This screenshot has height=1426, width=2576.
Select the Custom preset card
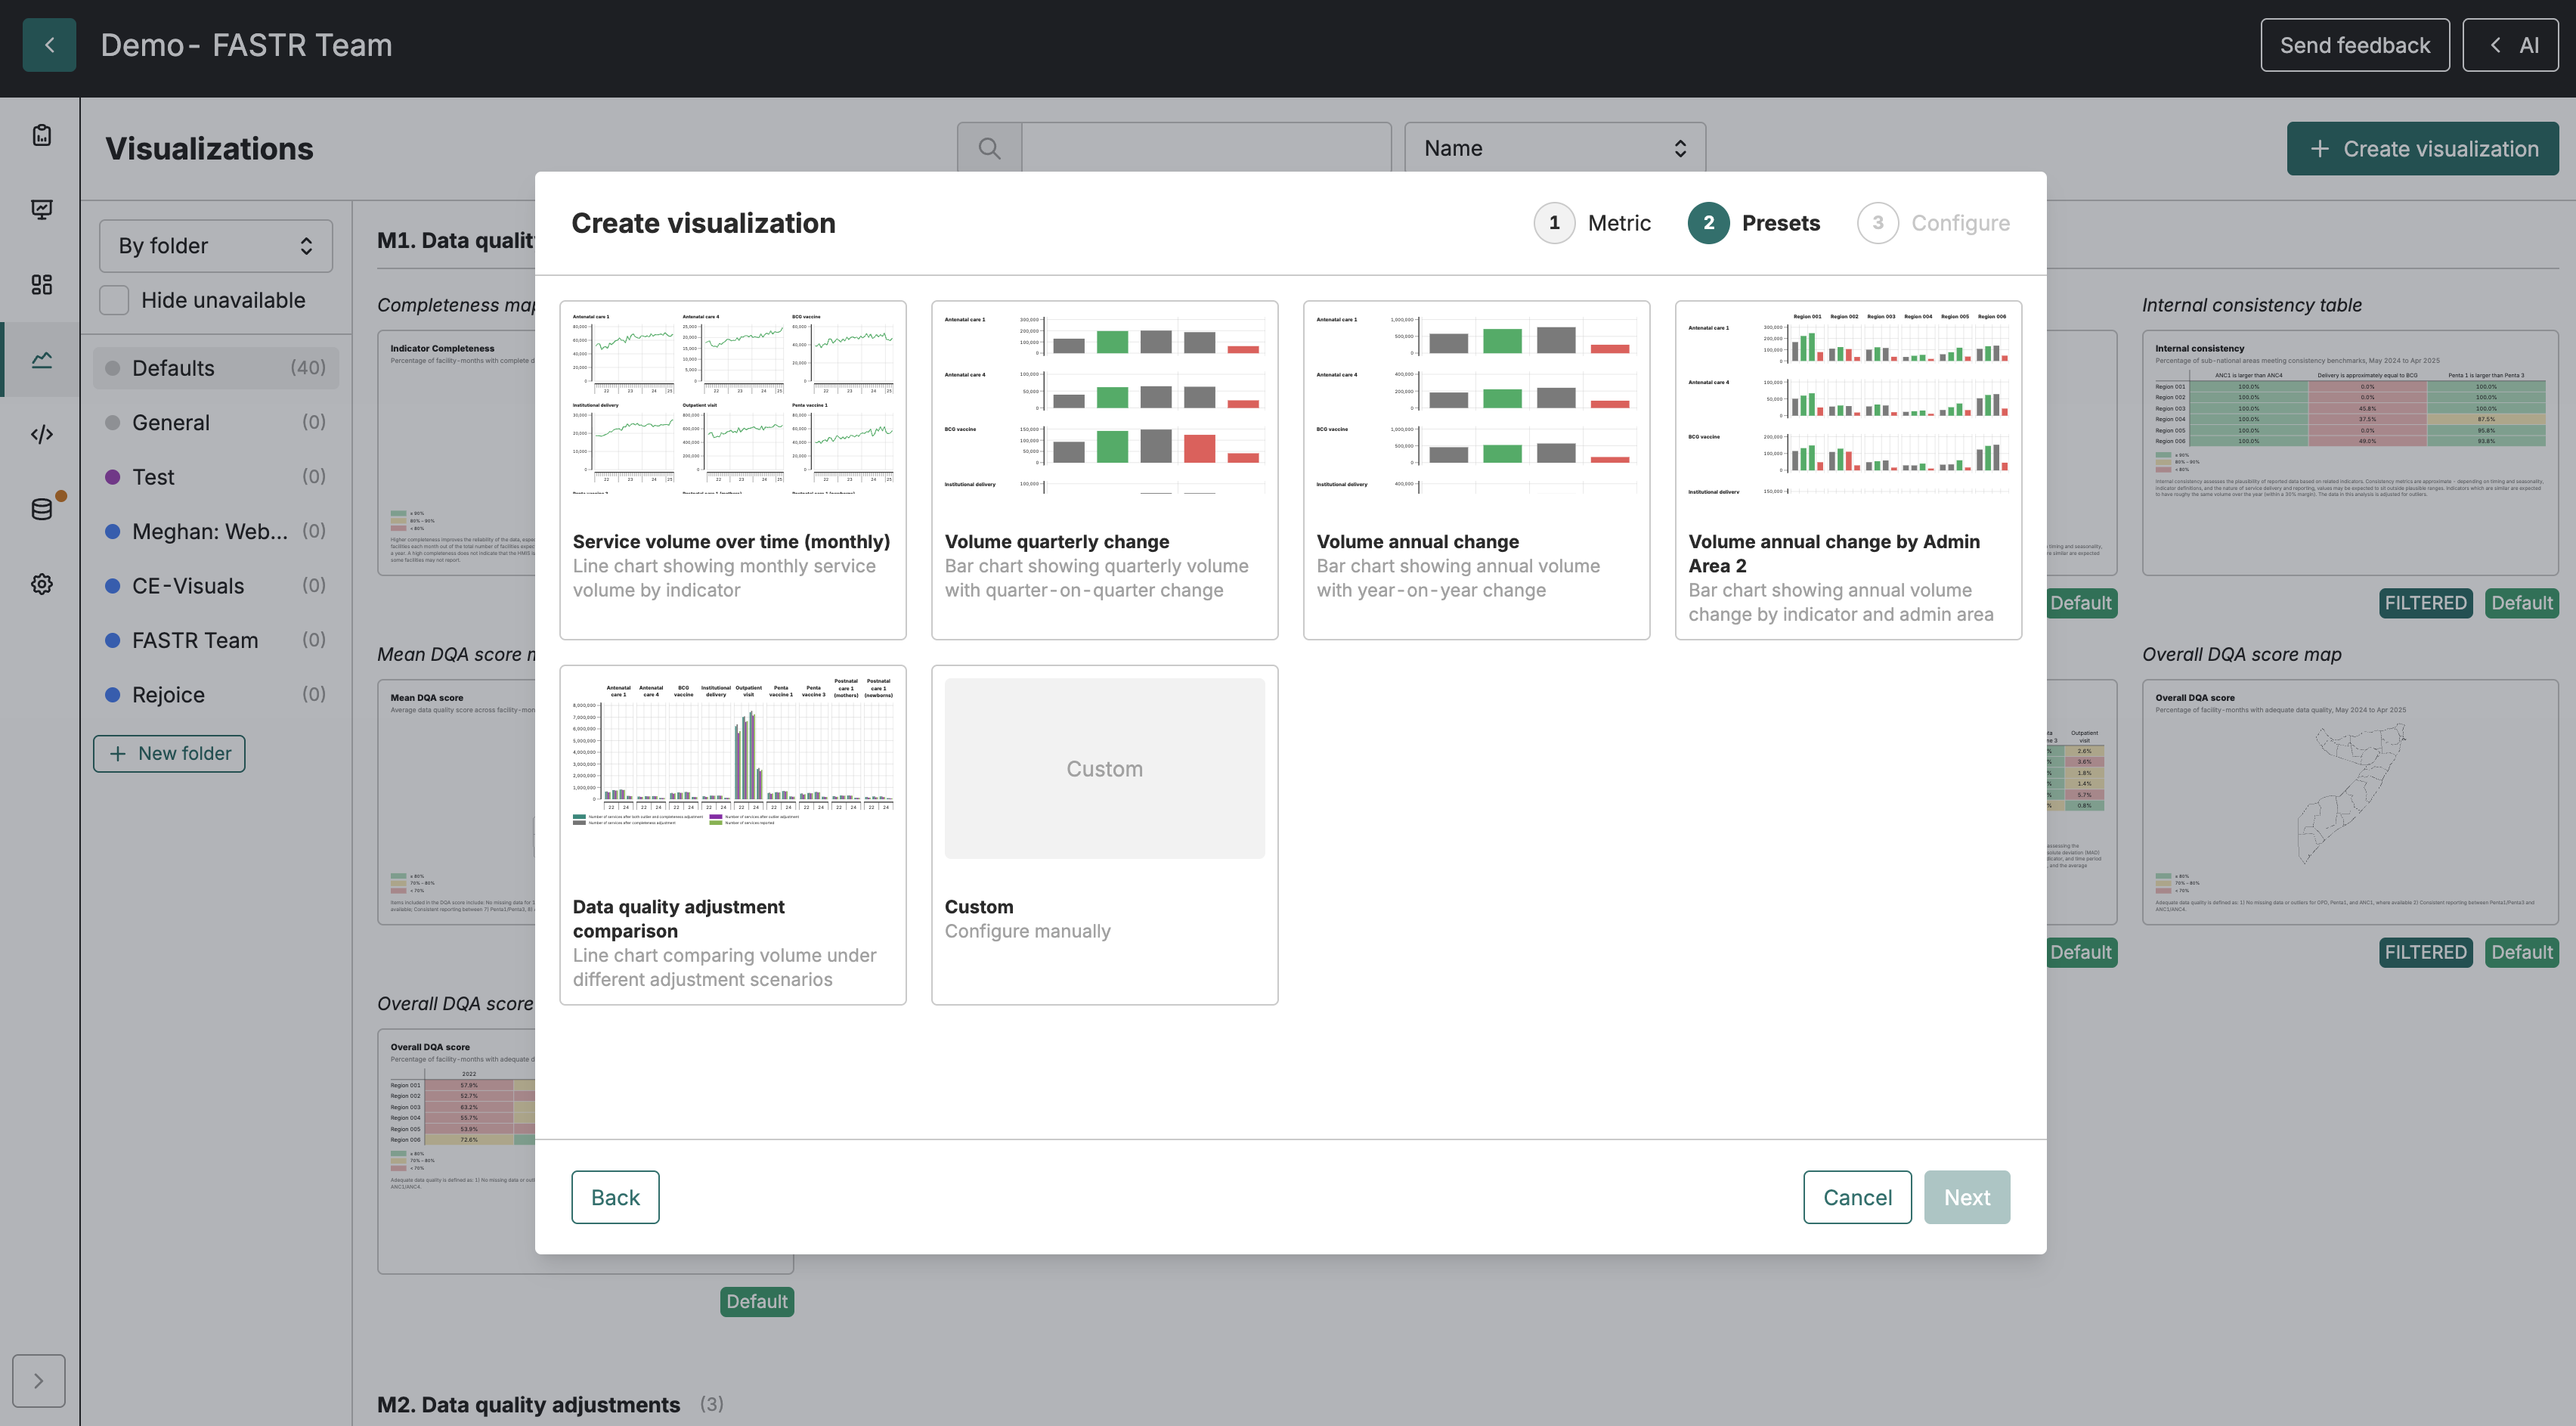[x=1104, y=835]
